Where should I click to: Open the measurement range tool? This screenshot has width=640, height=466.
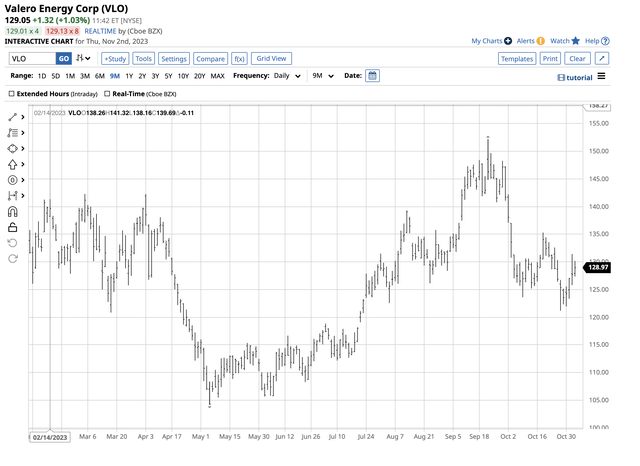coord(12,196)
